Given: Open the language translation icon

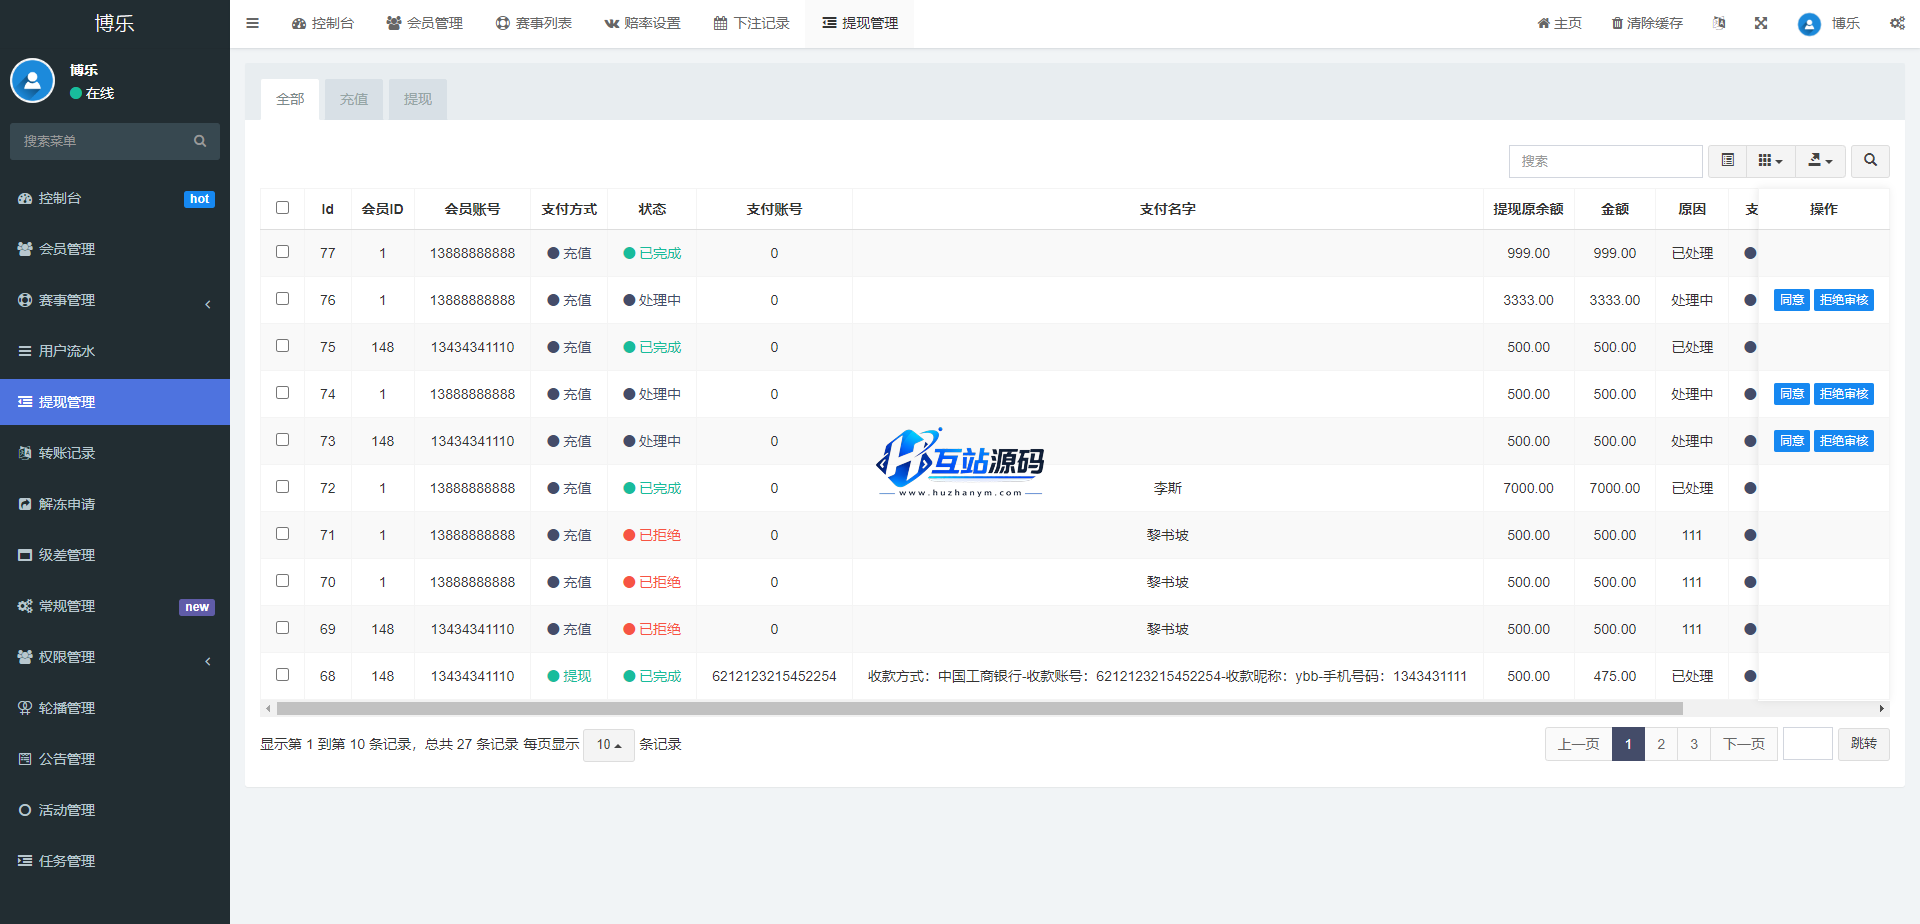Looking at the screenshot, I should (x=1719, y=23).
